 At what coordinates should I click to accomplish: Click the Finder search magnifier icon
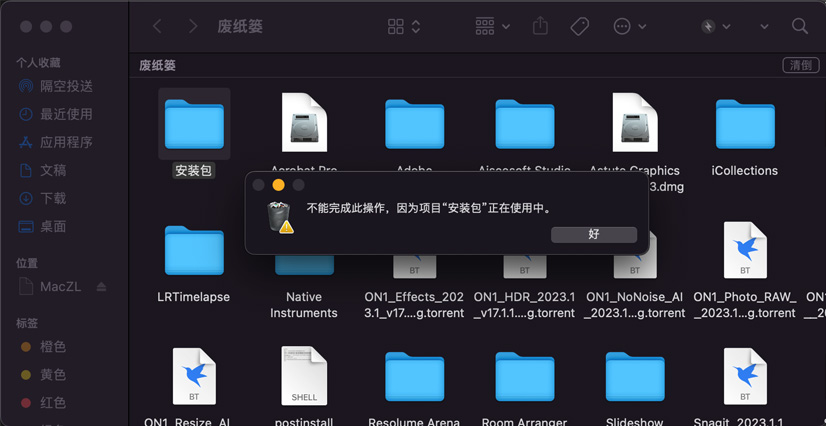799,27
